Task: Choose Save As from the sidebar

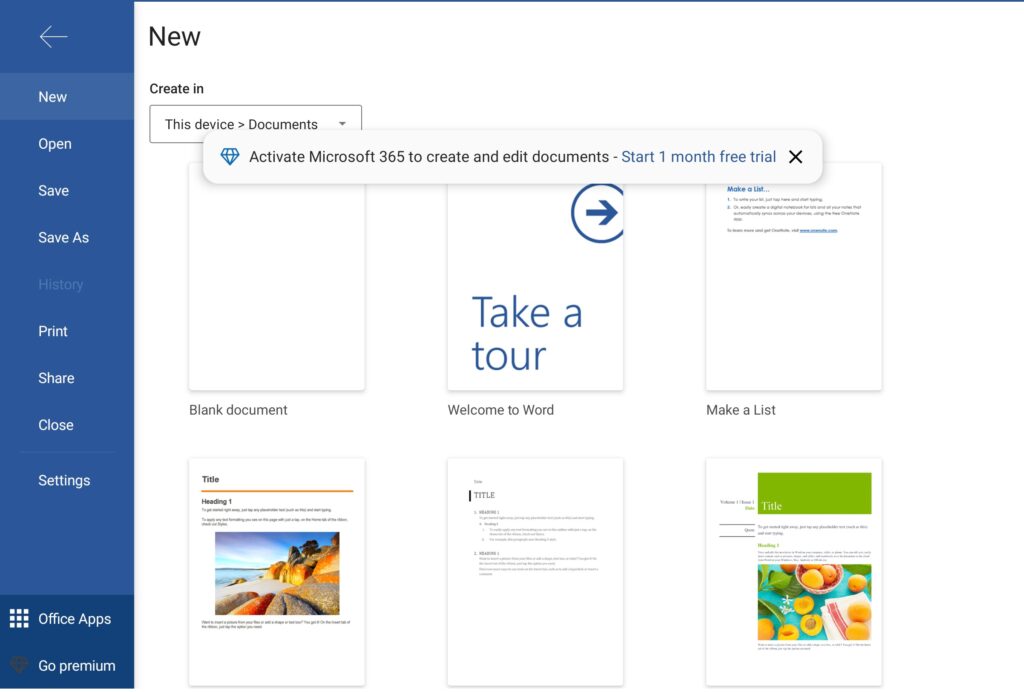Action: pyautogui.click(x=67, y=238)
